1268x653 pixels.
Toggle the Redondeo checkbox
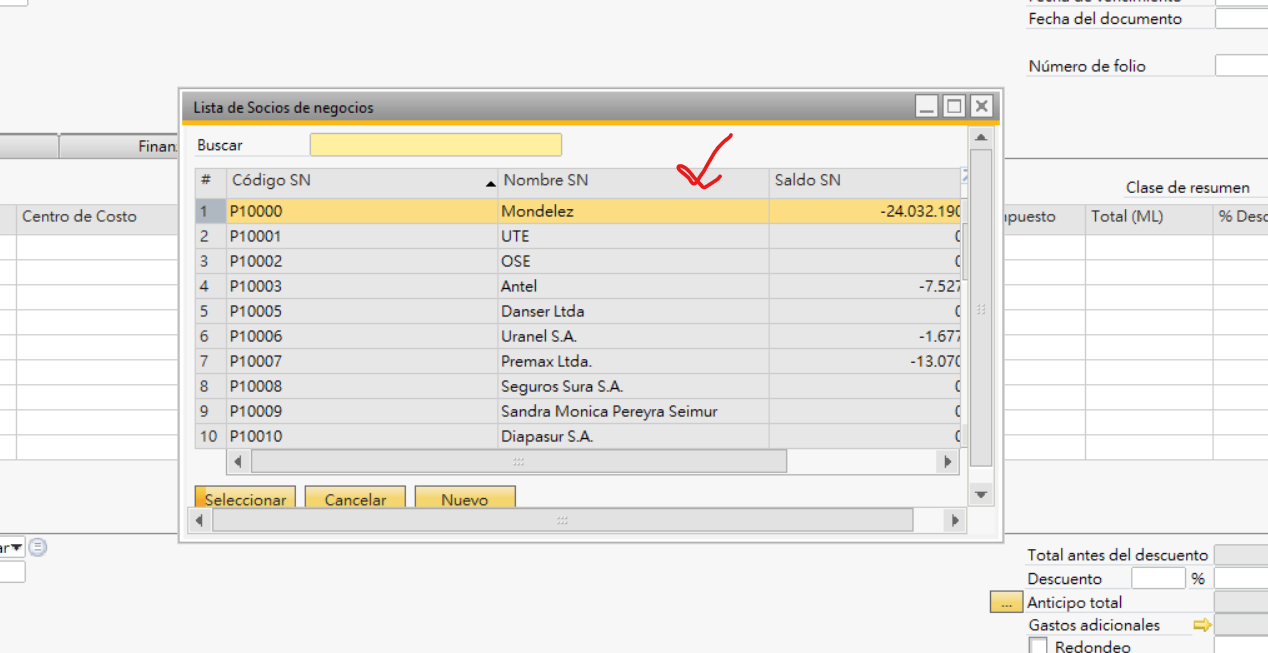[x=1038, y=646]
